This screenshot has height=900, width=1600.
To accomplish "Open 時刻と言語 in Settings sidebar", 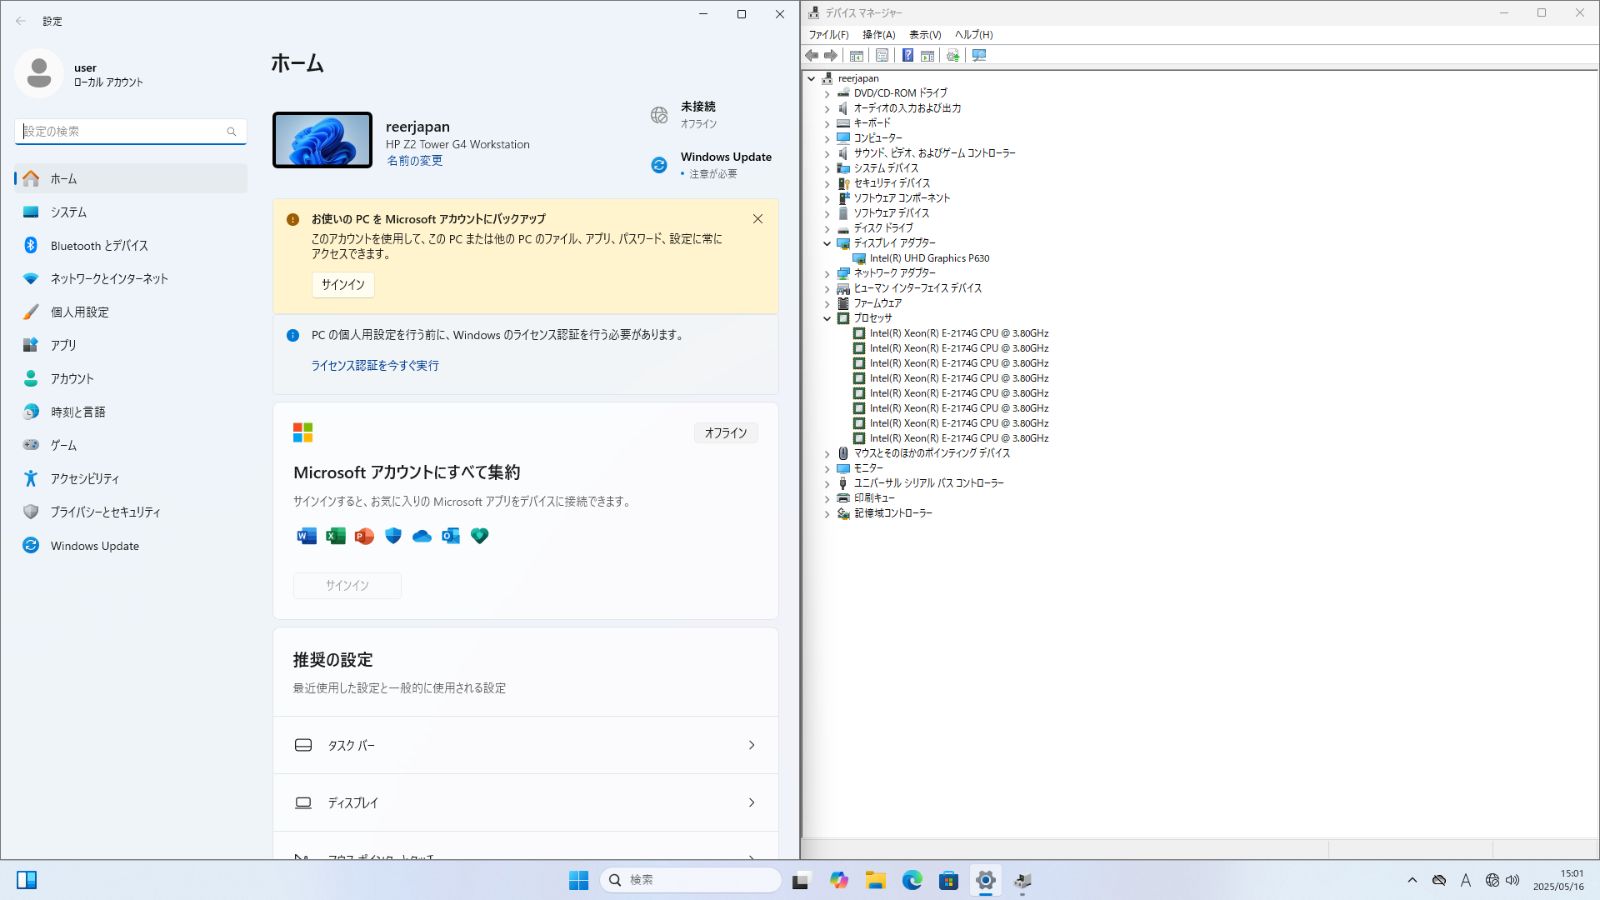I will 131,412.
